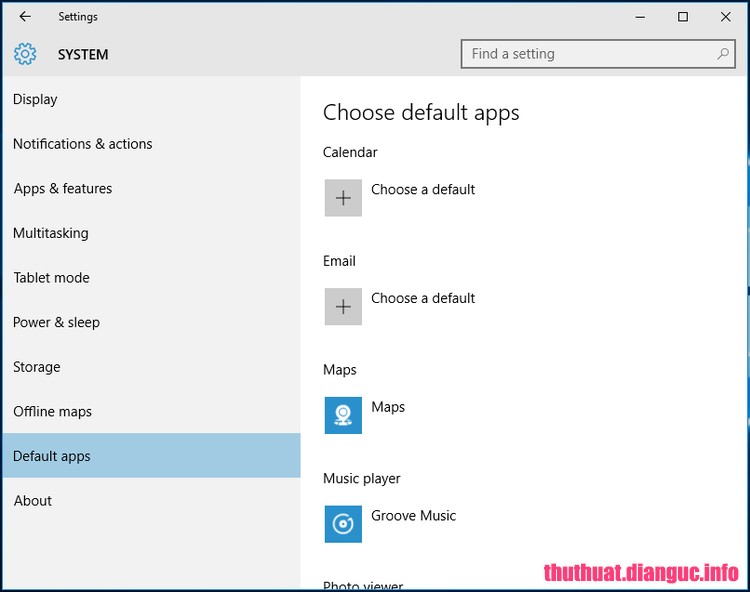Screen dimensions: 750x592
Task: Click the search magnifier icon
Action: pos(723,54)
